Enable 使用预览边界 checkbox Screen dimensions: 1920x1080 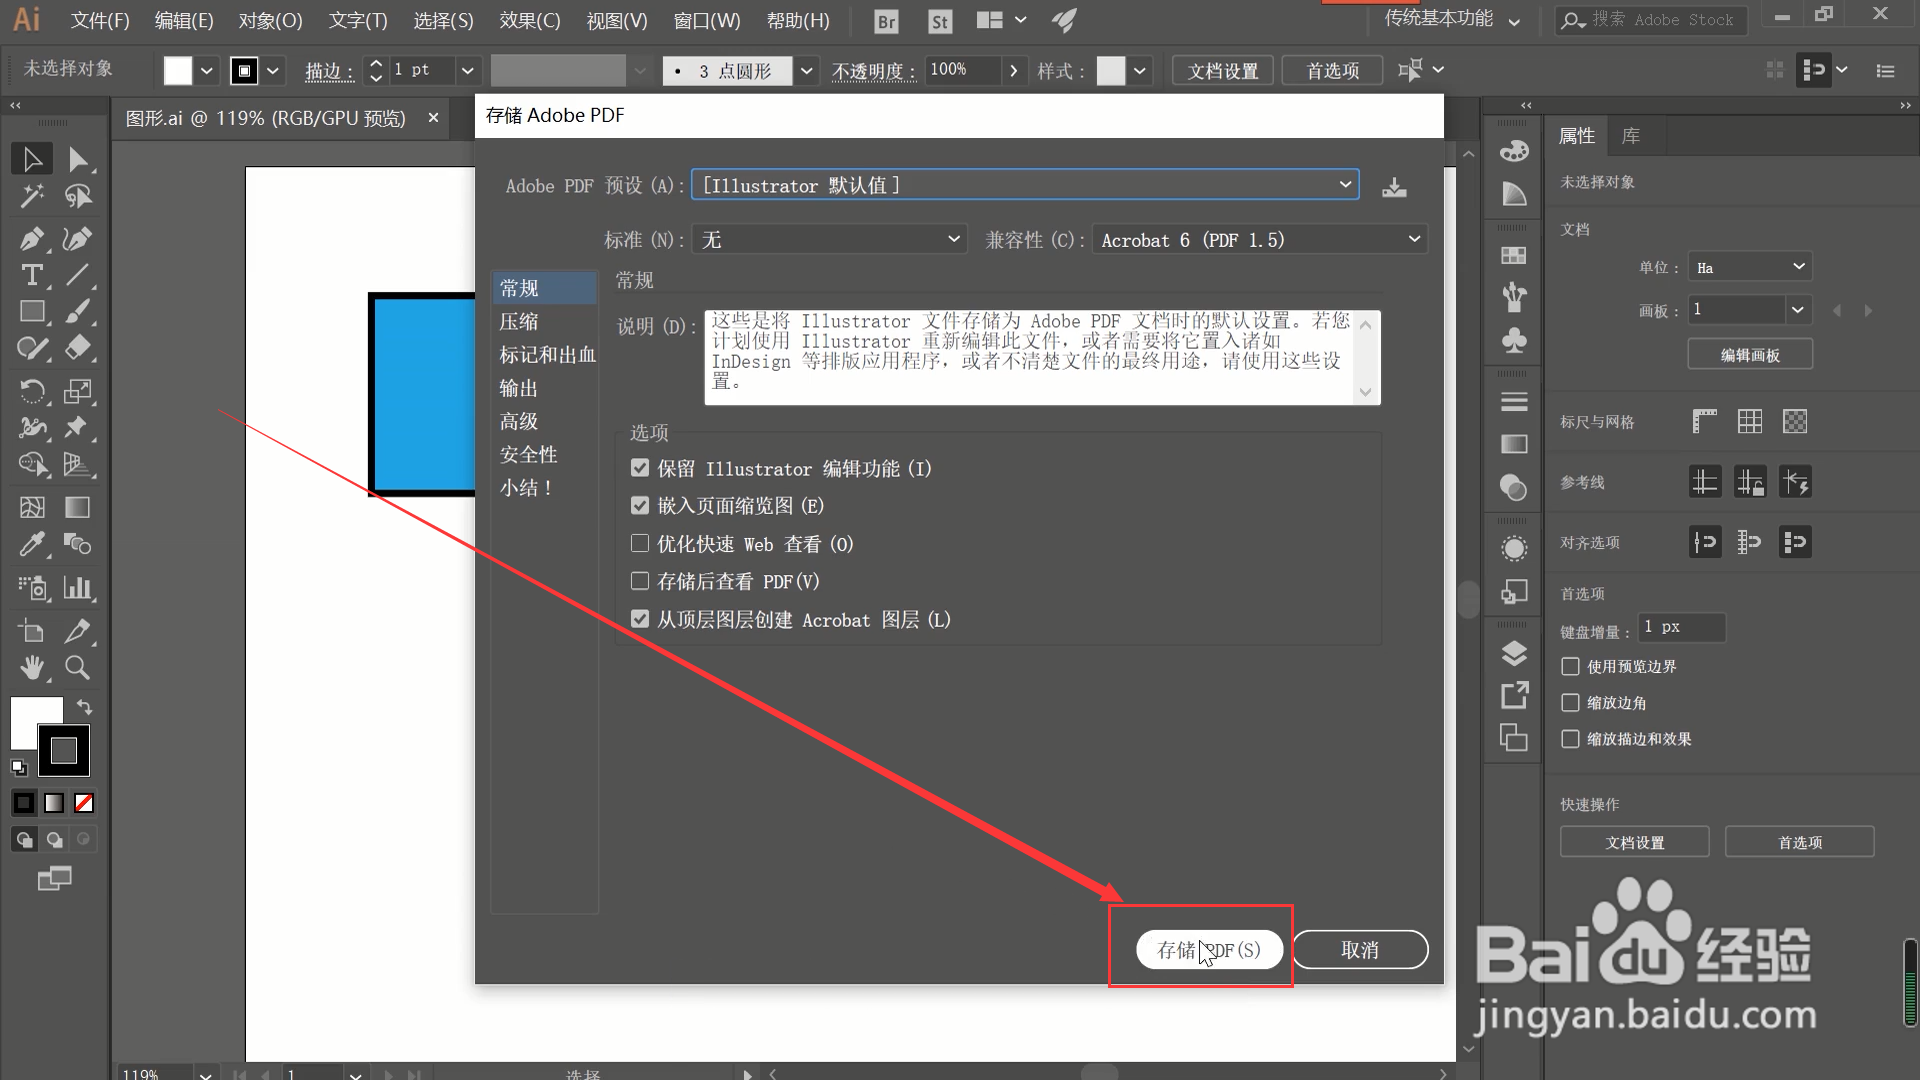click(x=1570, y=666)
